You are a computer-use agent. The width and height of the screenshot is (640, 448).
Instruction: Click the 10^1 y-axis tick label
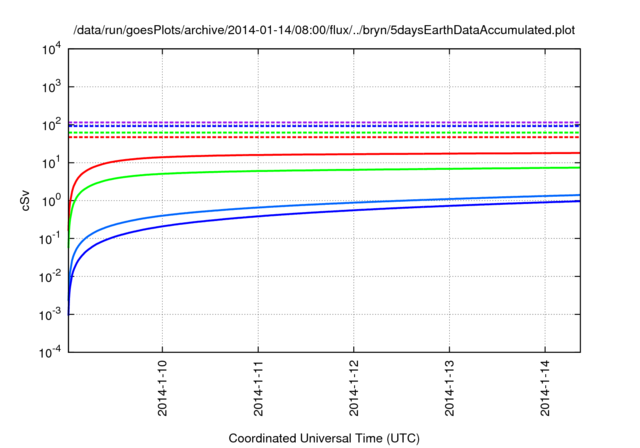[x=52, y=162]
